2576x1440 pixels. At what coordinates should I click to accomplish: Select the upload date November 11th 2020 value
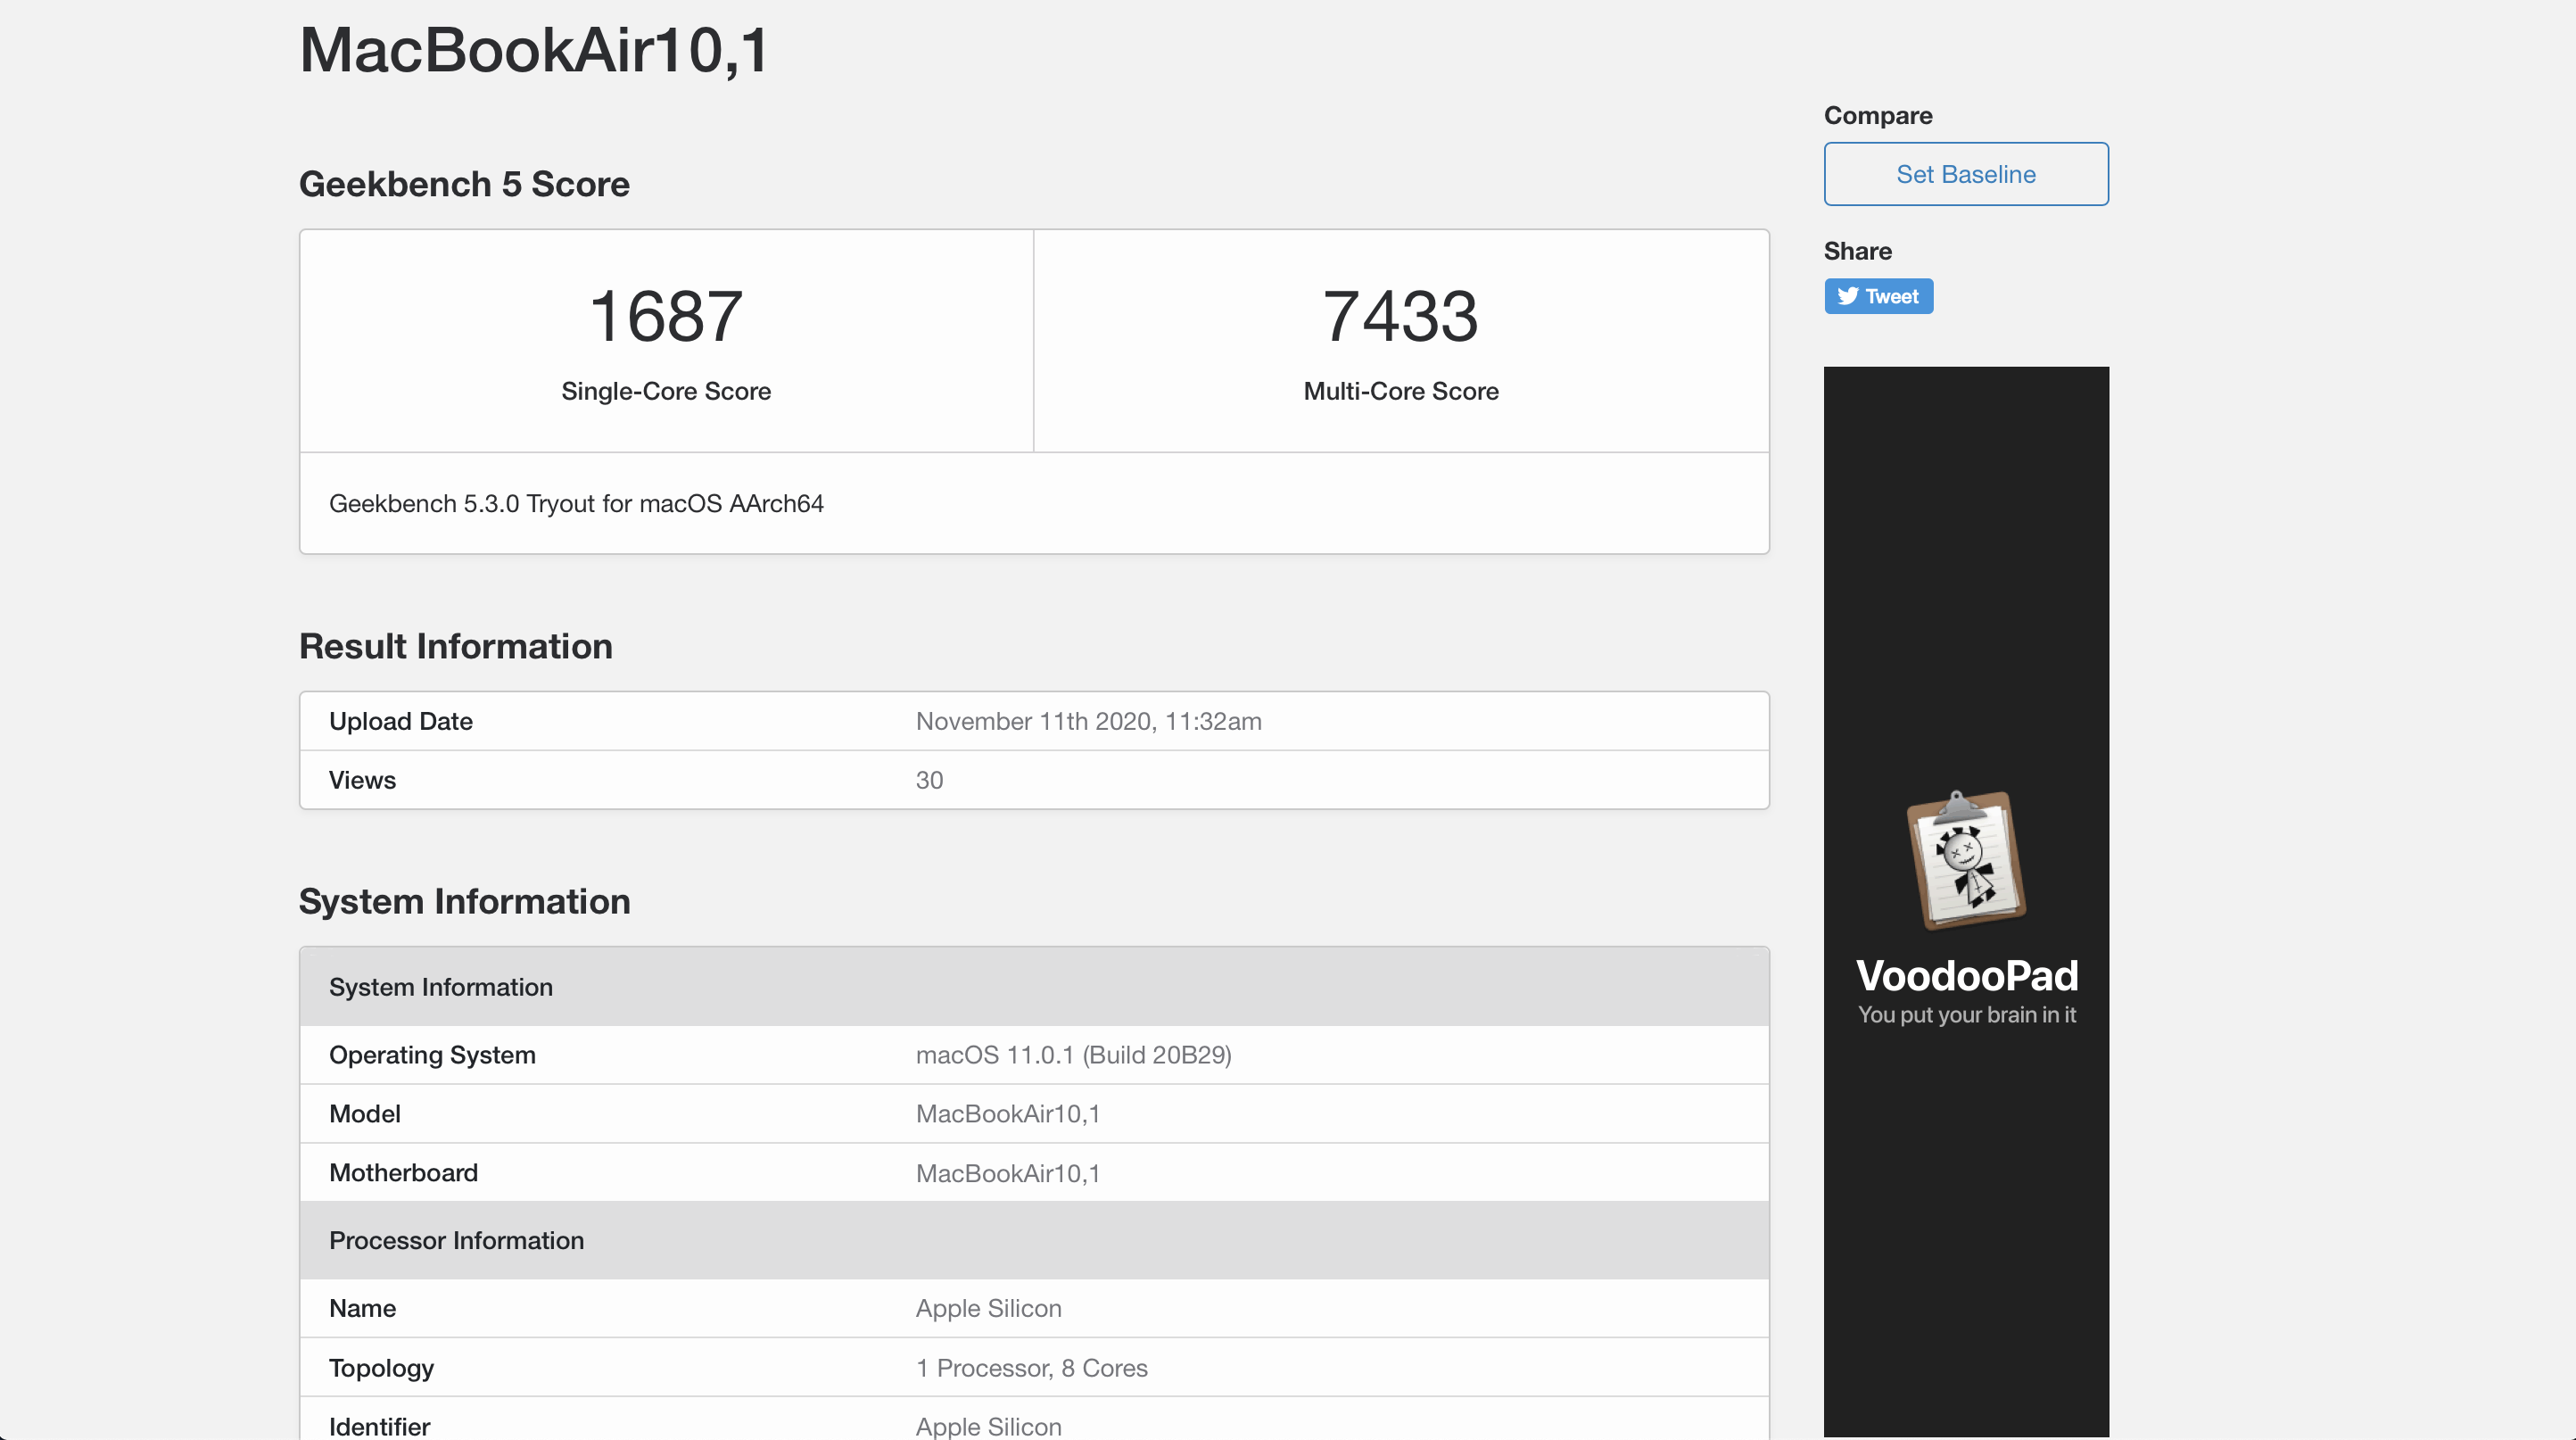pos(1088,721)
